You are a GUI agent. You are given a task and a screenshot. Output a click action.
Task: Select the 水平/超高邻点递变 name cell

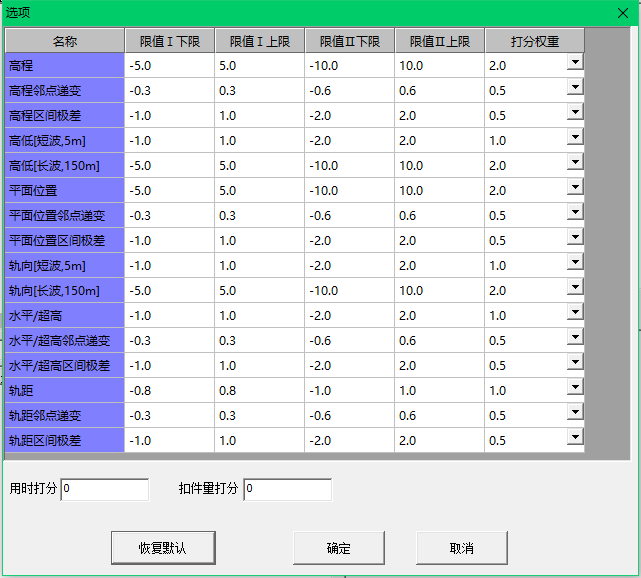click(x=65, y=340)
